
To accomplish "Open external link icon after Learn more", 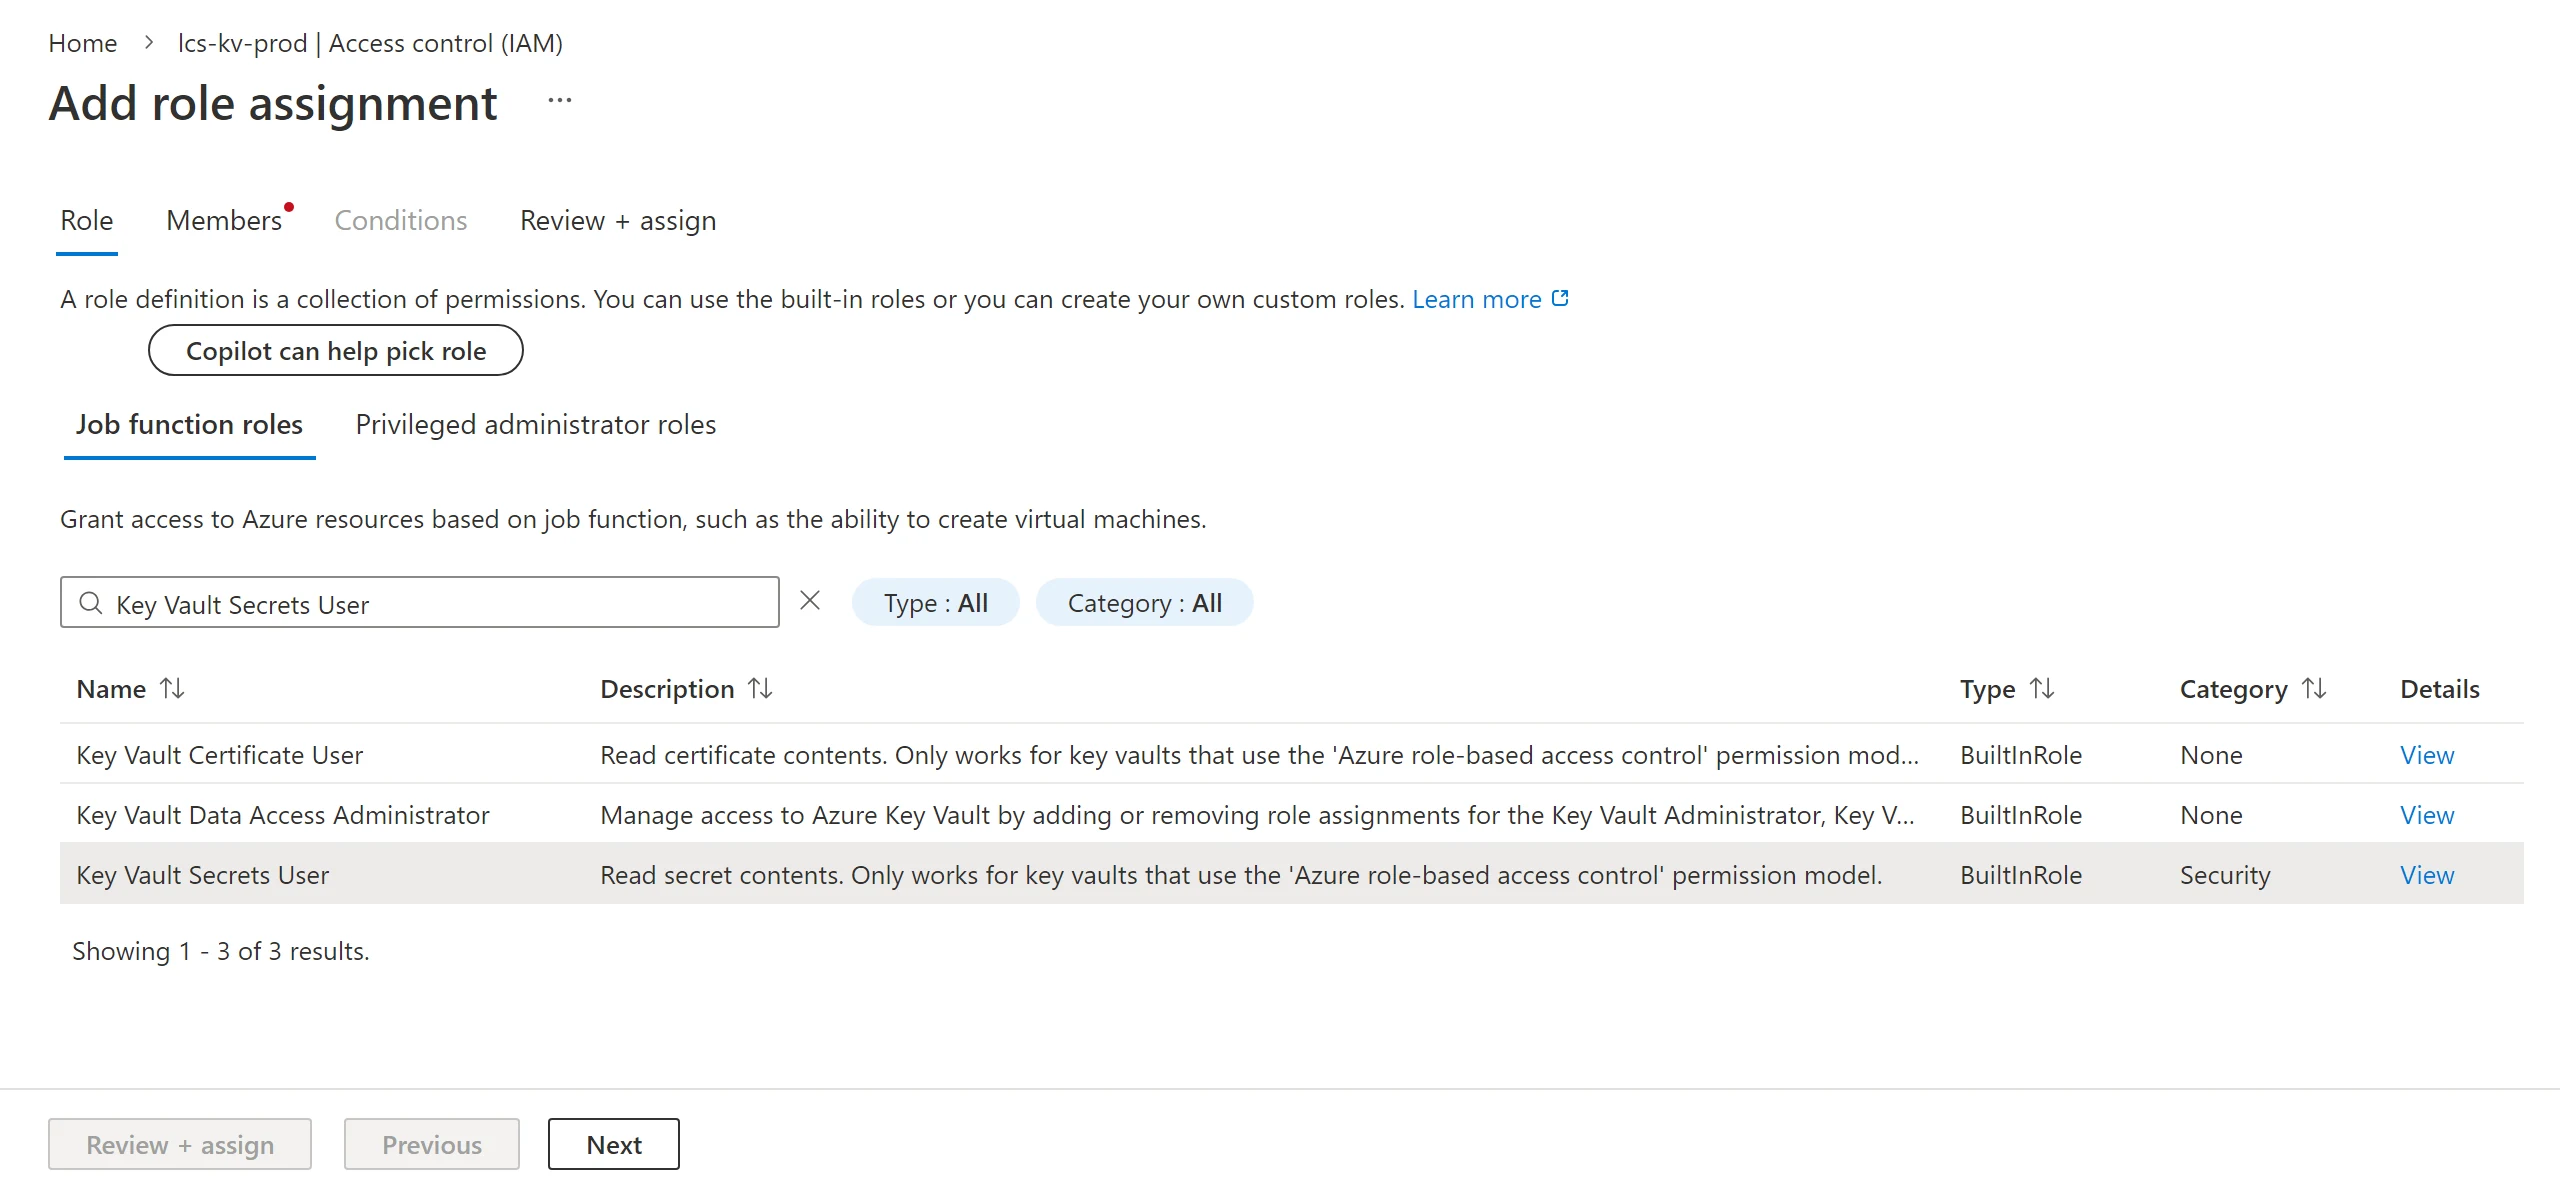I will pos(1560,298).
